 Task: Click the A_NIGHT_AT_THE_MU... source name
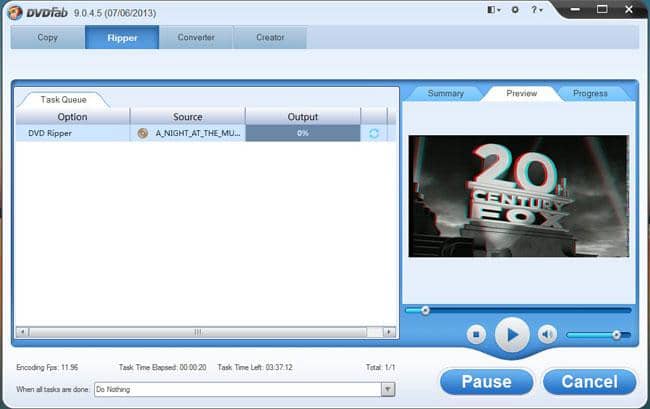click(198, 133)
